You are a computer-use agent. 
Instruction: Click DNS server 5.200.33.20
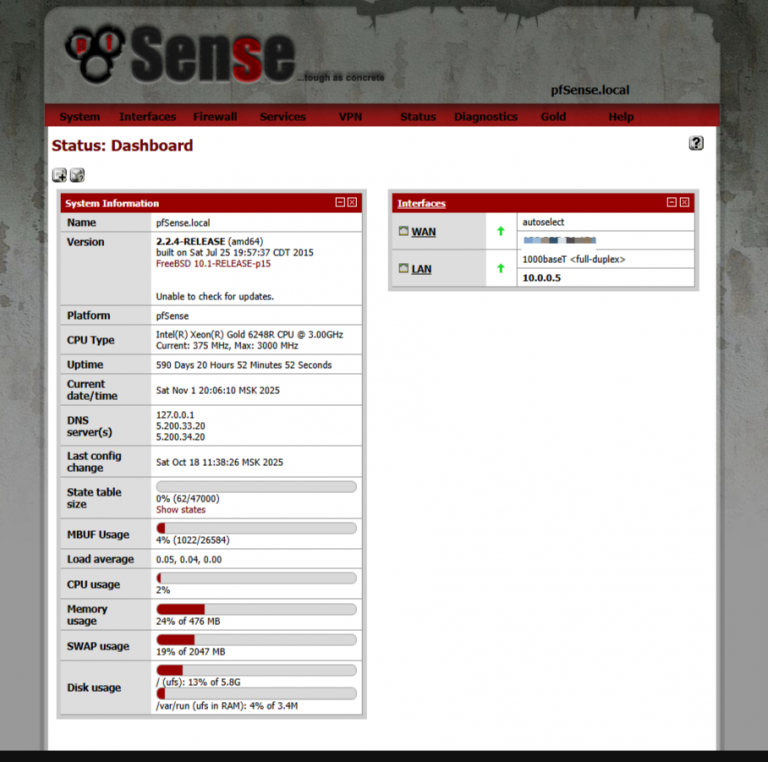click(x=180, y=426)
